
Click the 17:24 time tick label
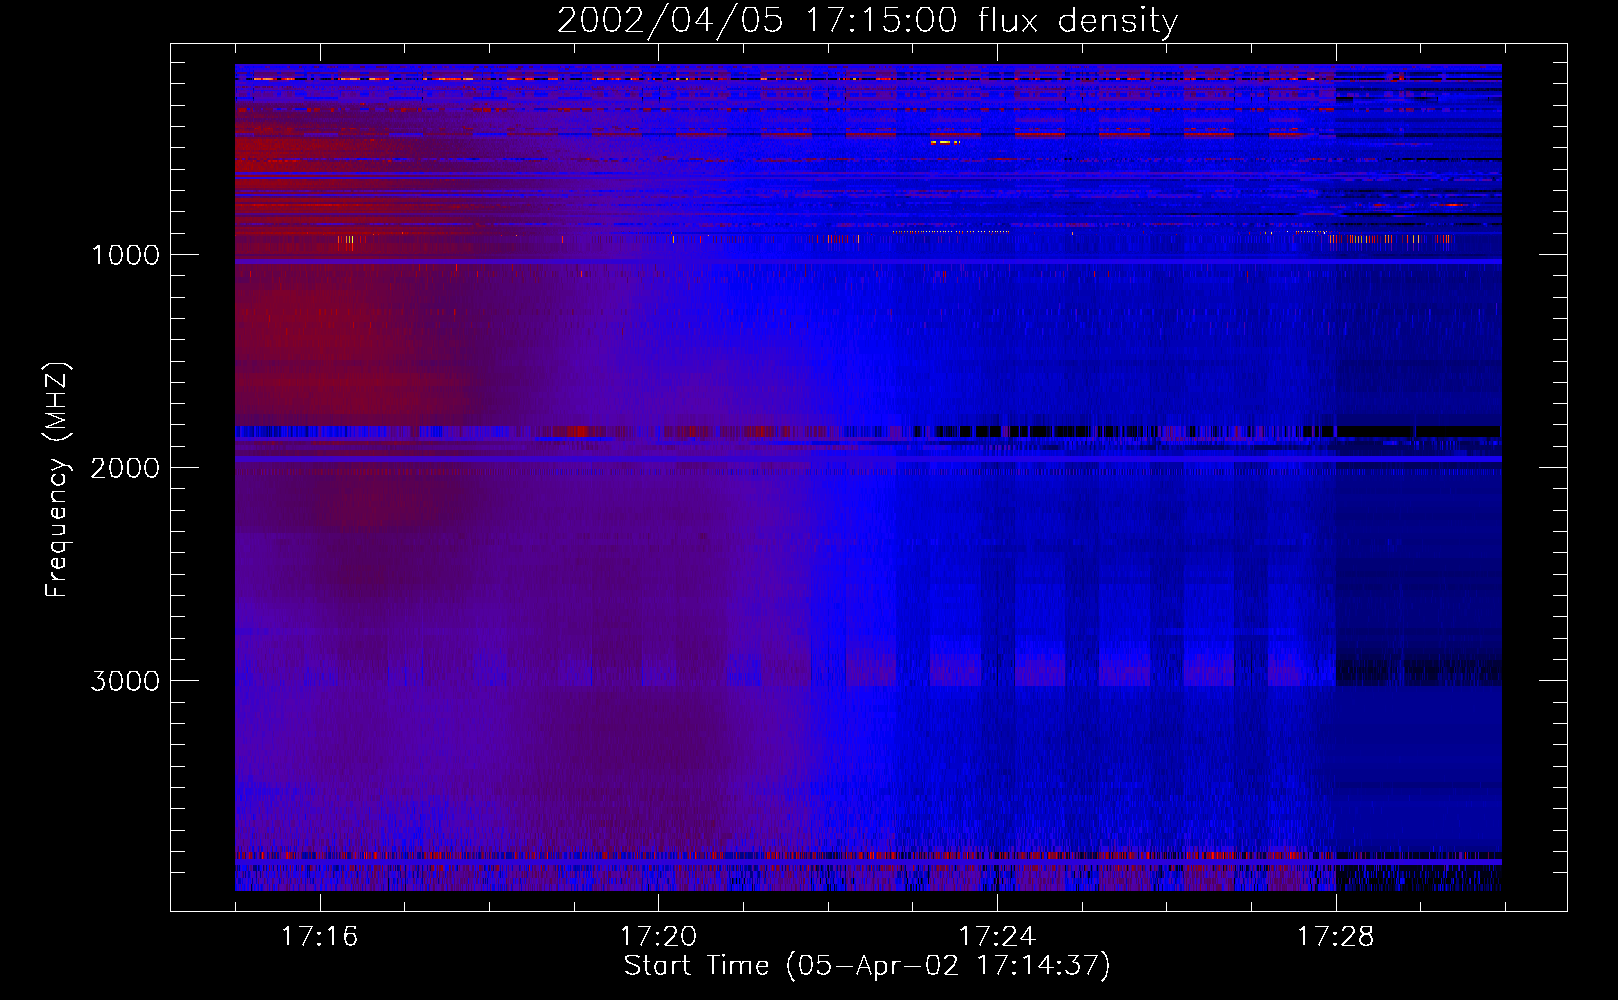point(997,936)
